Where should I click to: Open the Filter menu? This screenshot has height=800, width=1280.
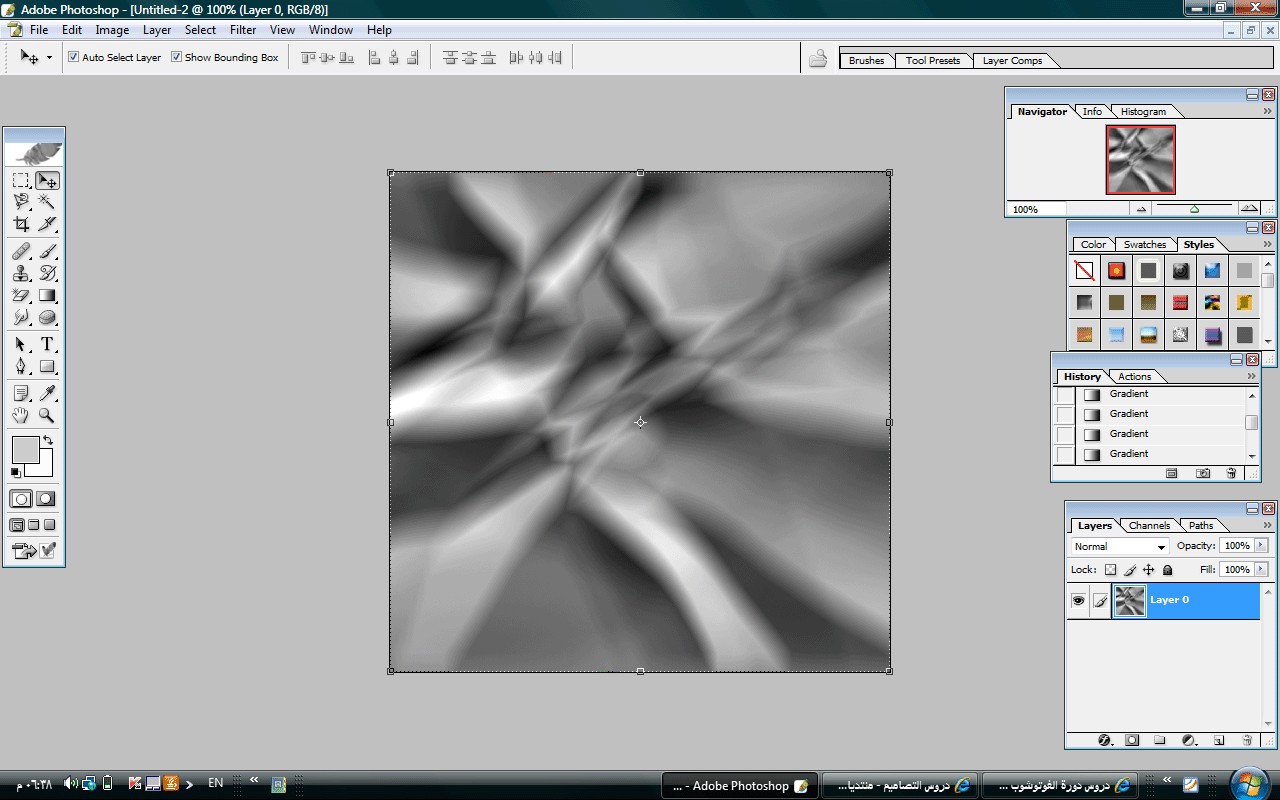(243, 30)
